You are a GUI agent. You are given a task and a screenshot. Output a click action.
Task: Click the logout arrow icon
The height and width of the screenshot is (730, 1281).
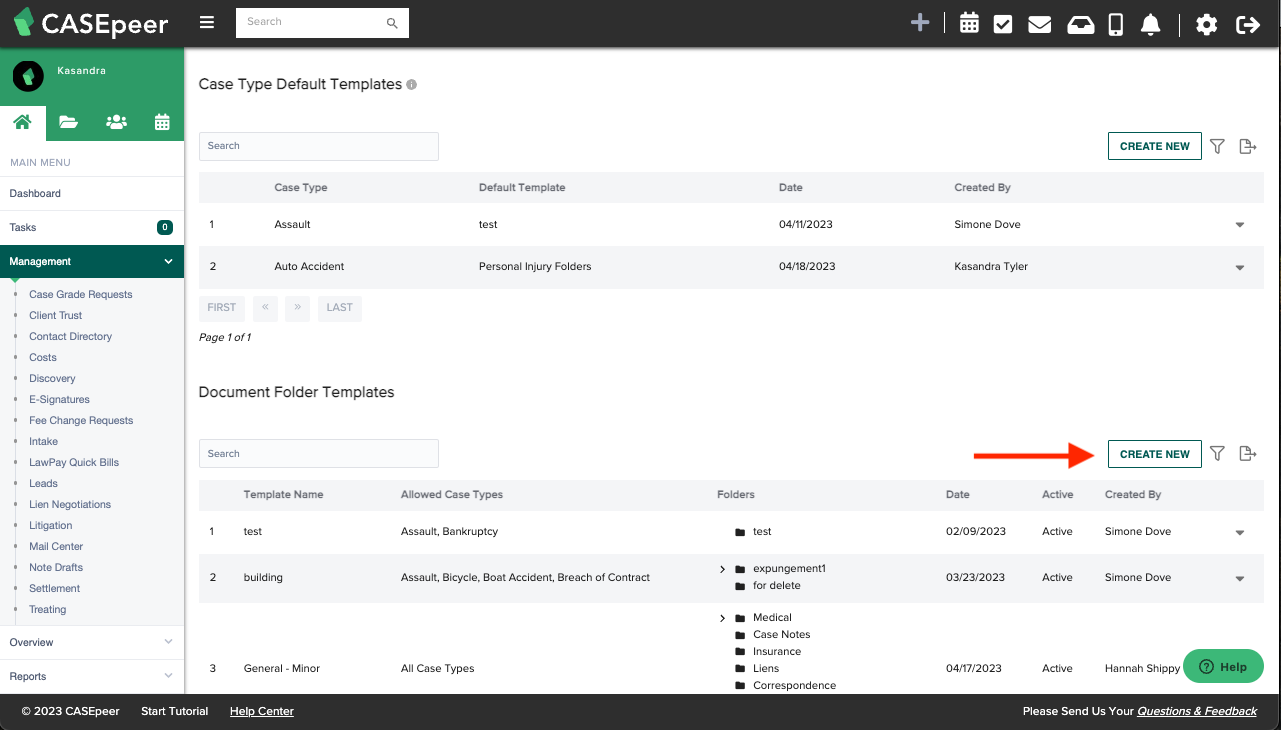pyautogui.click(x=1247, y=24)
